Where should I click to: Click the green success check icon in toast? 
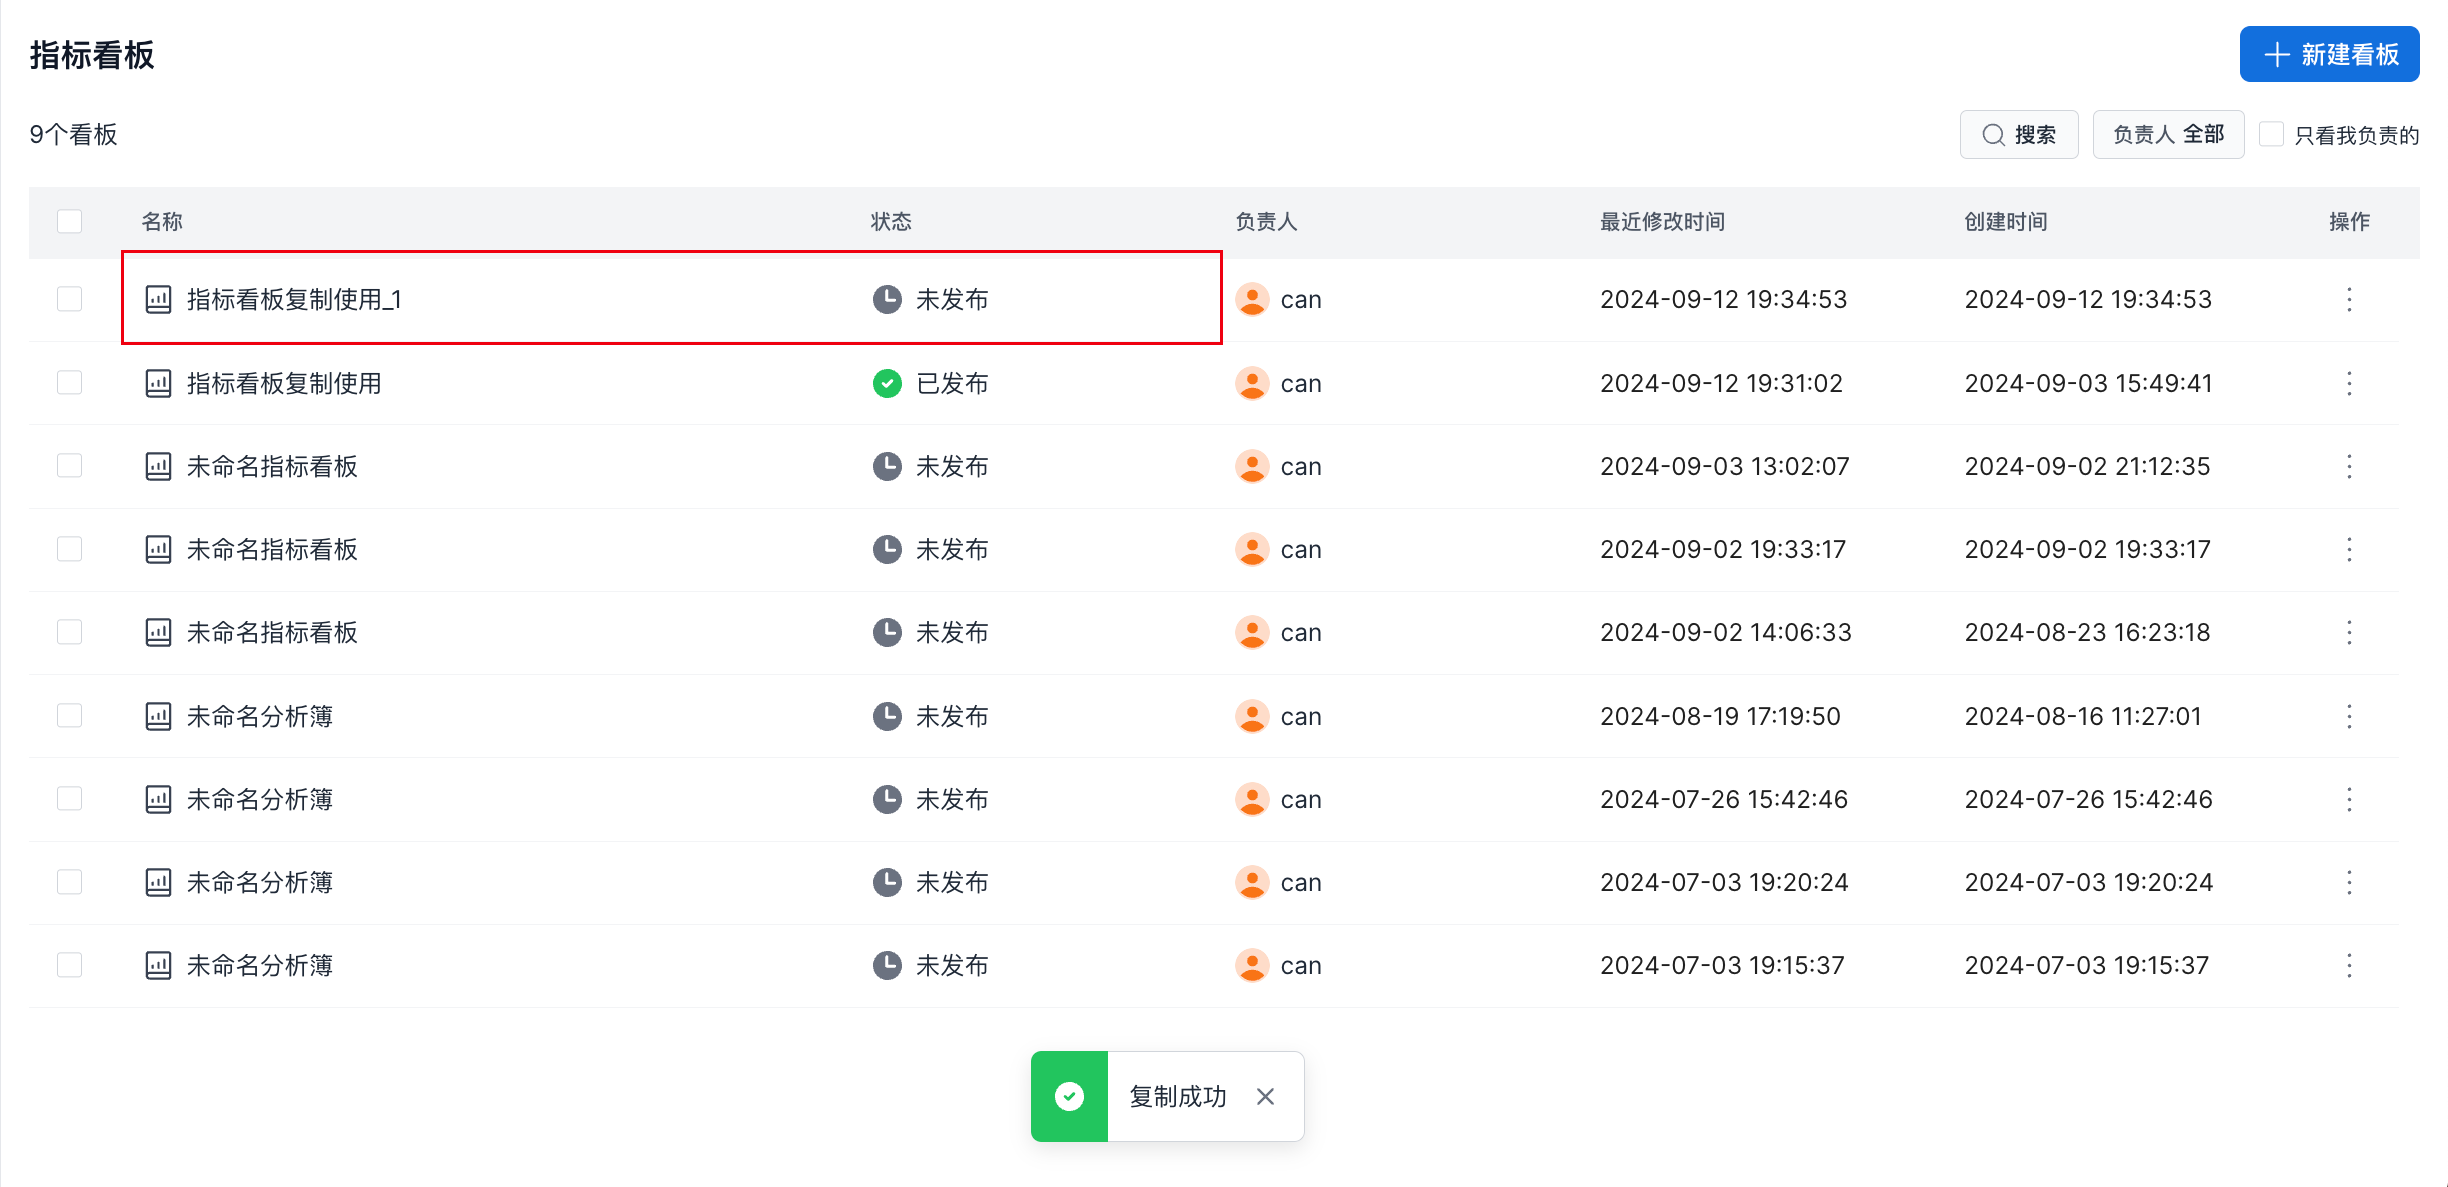pyautogui.click(x=1069, y=1096)
